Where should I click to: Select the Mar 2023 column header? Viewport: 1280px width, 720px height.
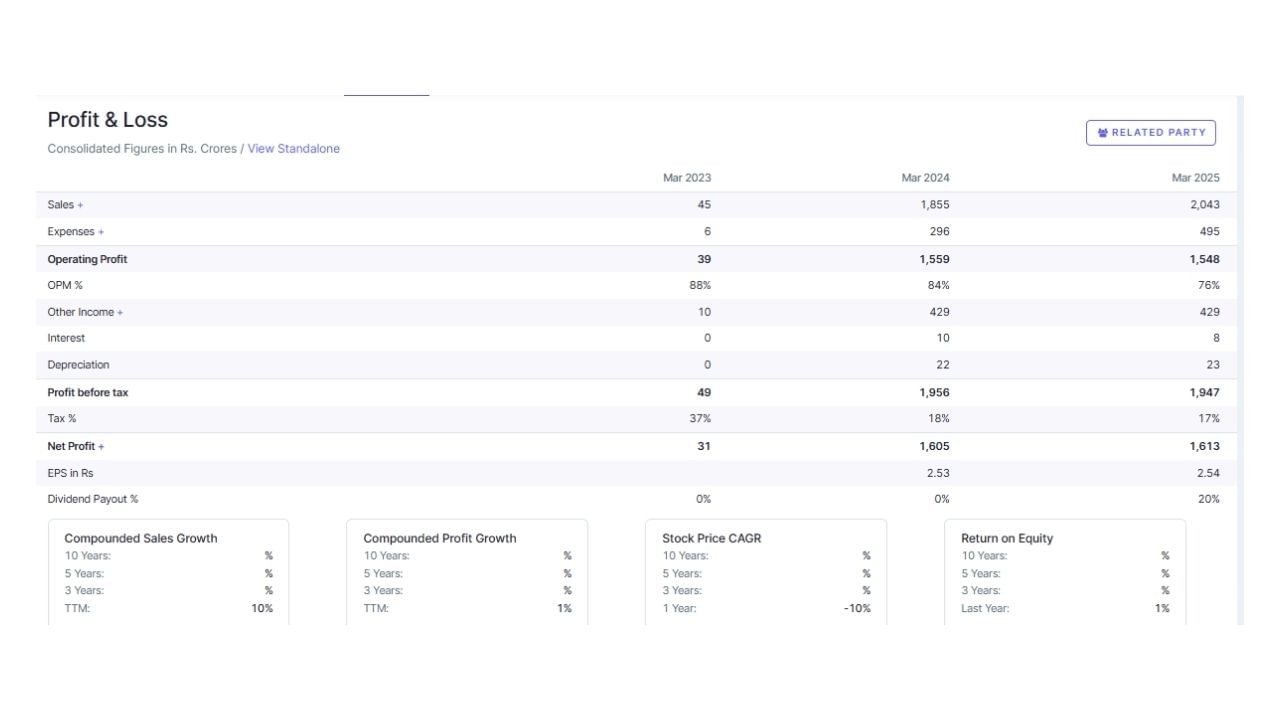[687, 178]
